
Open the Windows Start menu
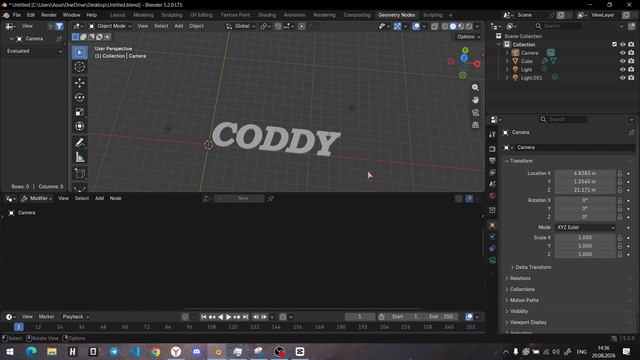(10, 351)
